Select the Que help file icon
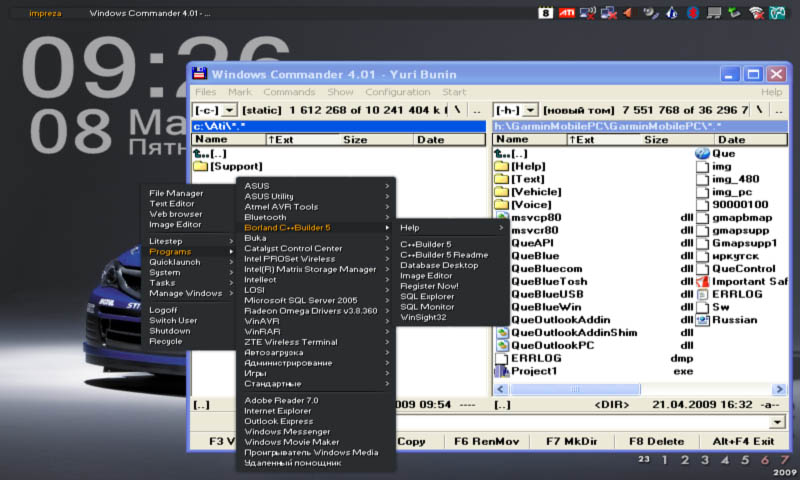The width and height of the screenshot is (800, 480). [701, 154]
